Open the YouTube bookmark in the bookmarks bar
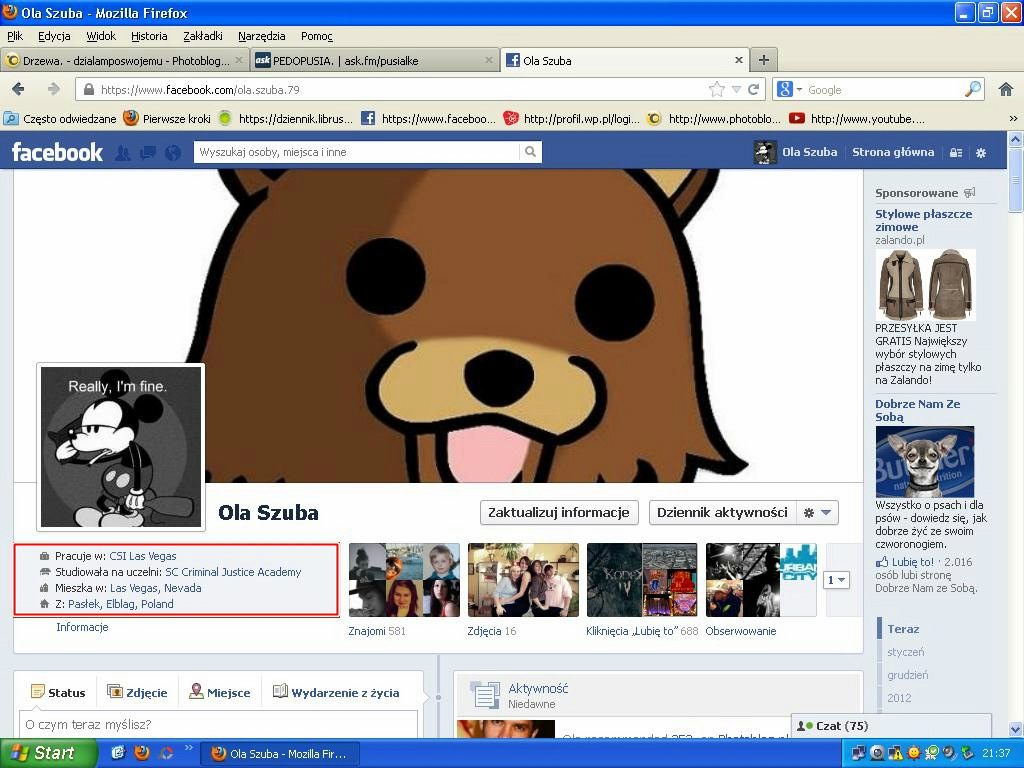The image size is (1024, 768). pos(857,119)
